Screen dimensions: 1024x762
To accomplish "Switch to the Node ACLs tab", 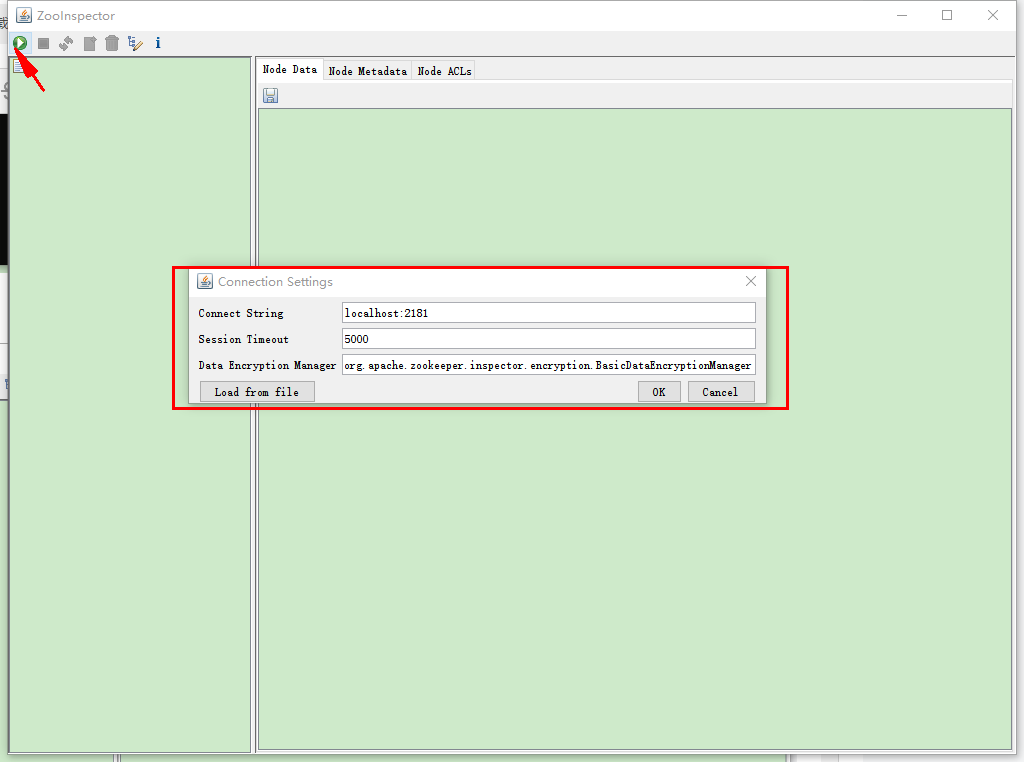I will (444, 71).
